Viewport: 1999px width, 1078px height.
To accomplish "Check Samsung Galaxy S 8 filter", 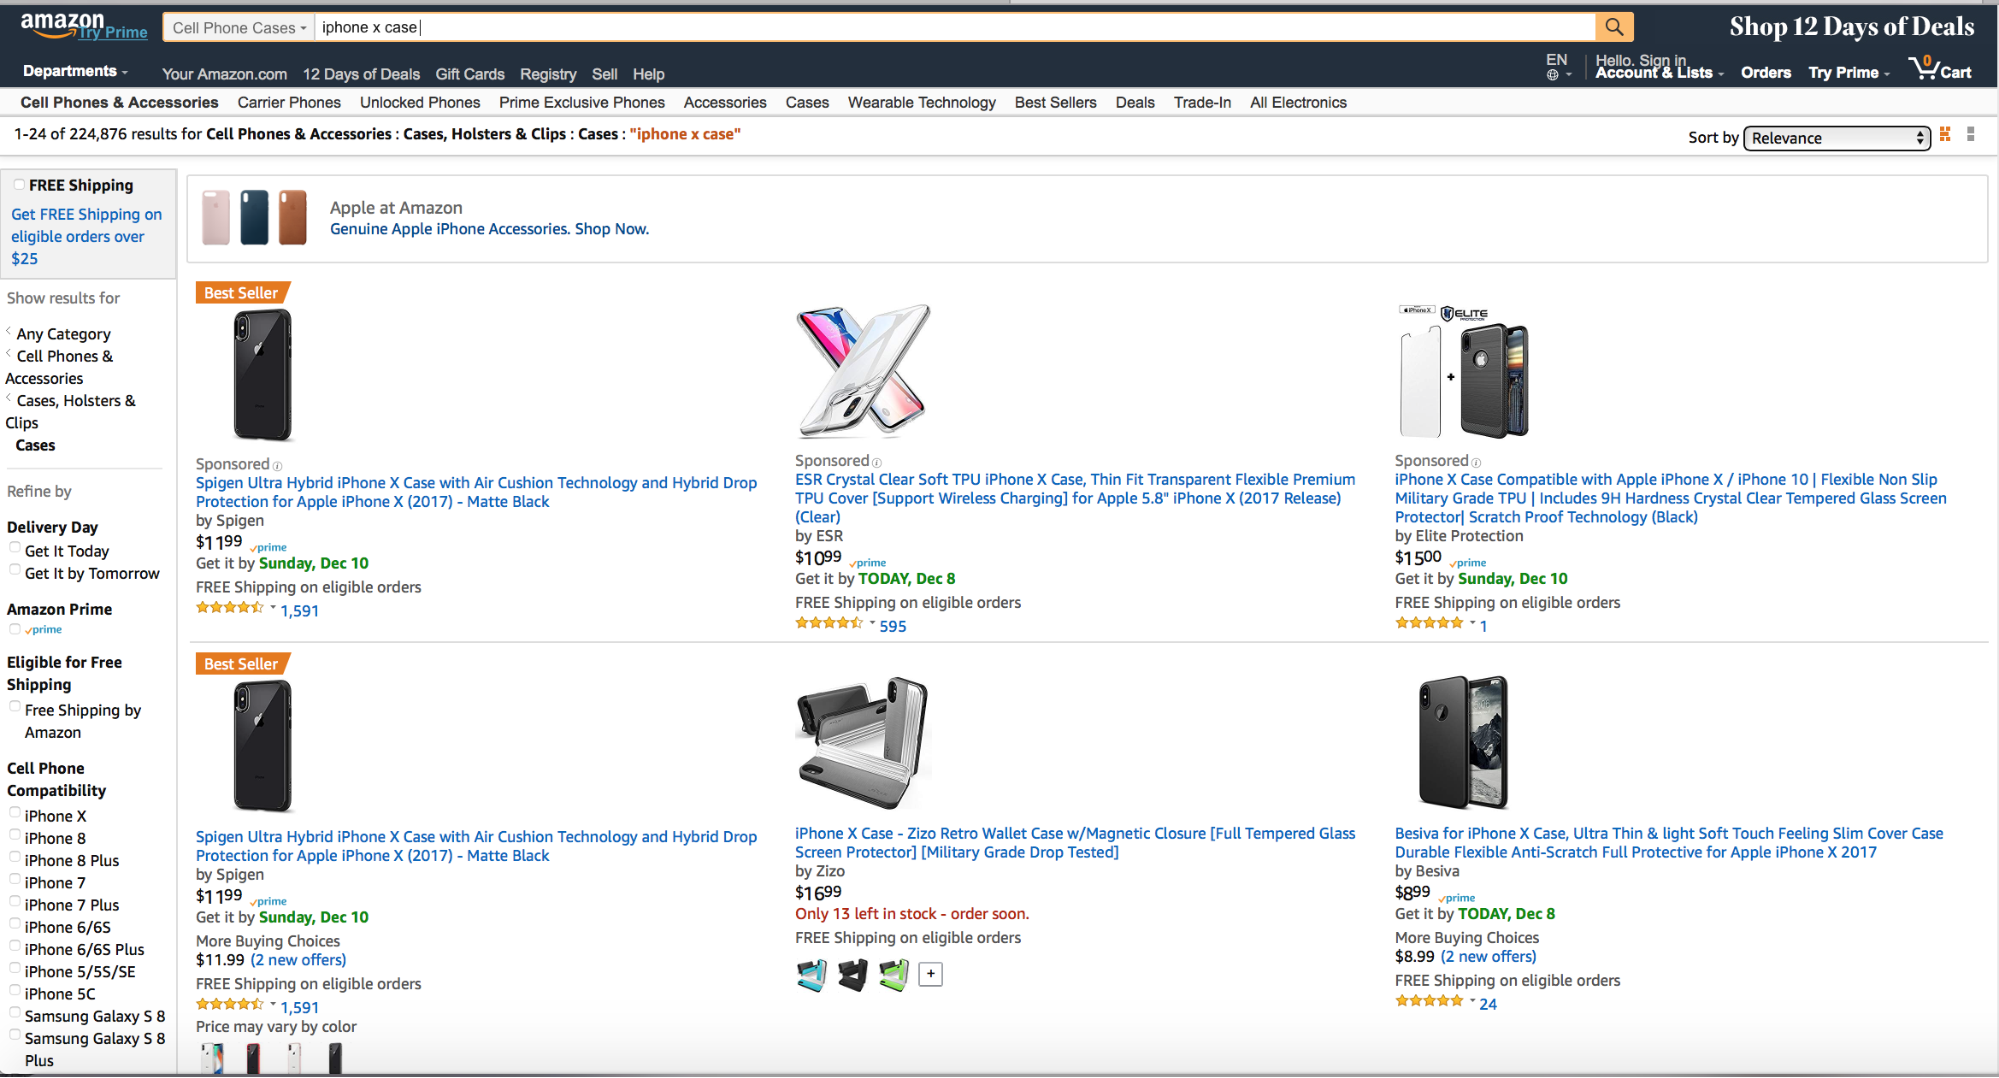I will click(x=15, y=1013).
